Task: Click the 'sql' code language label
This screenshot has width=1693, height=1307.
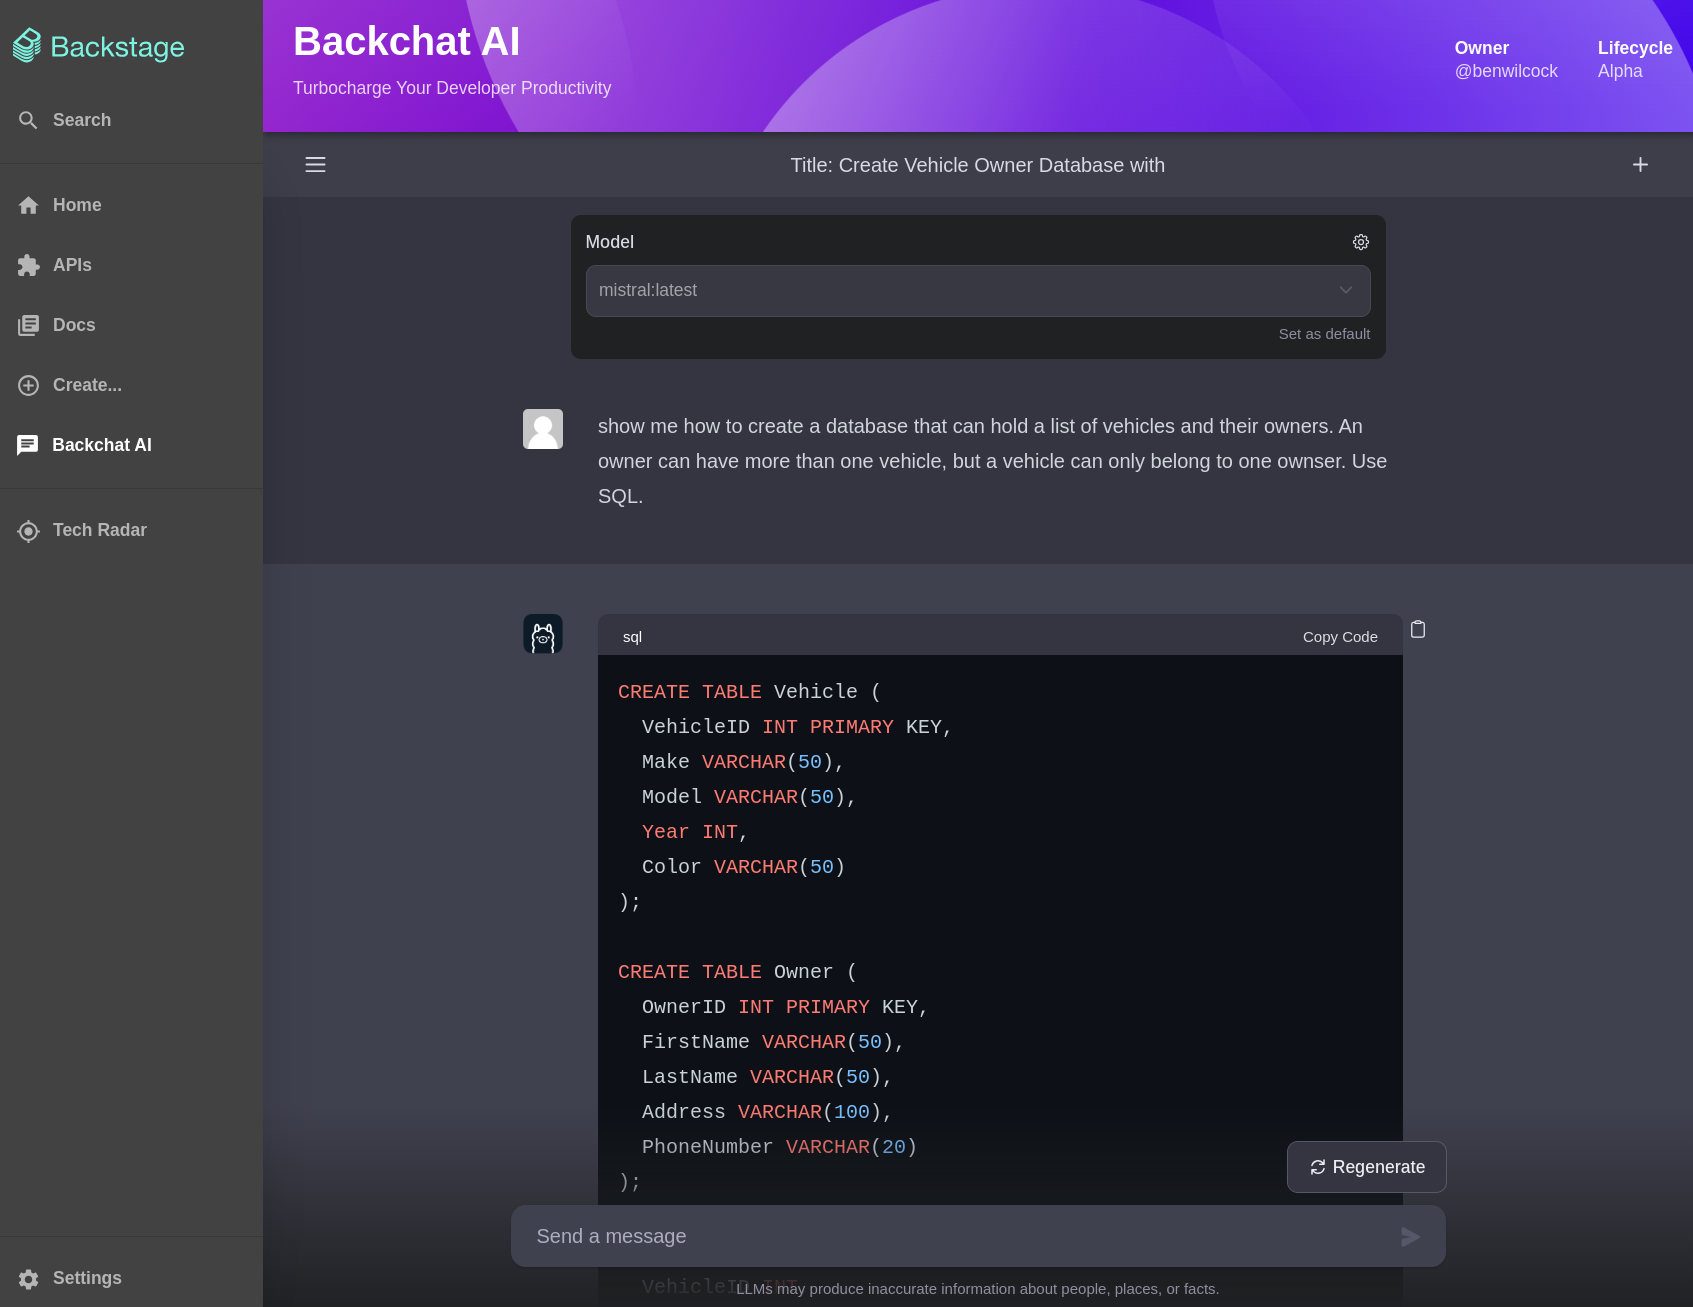Action: (632, 637)
